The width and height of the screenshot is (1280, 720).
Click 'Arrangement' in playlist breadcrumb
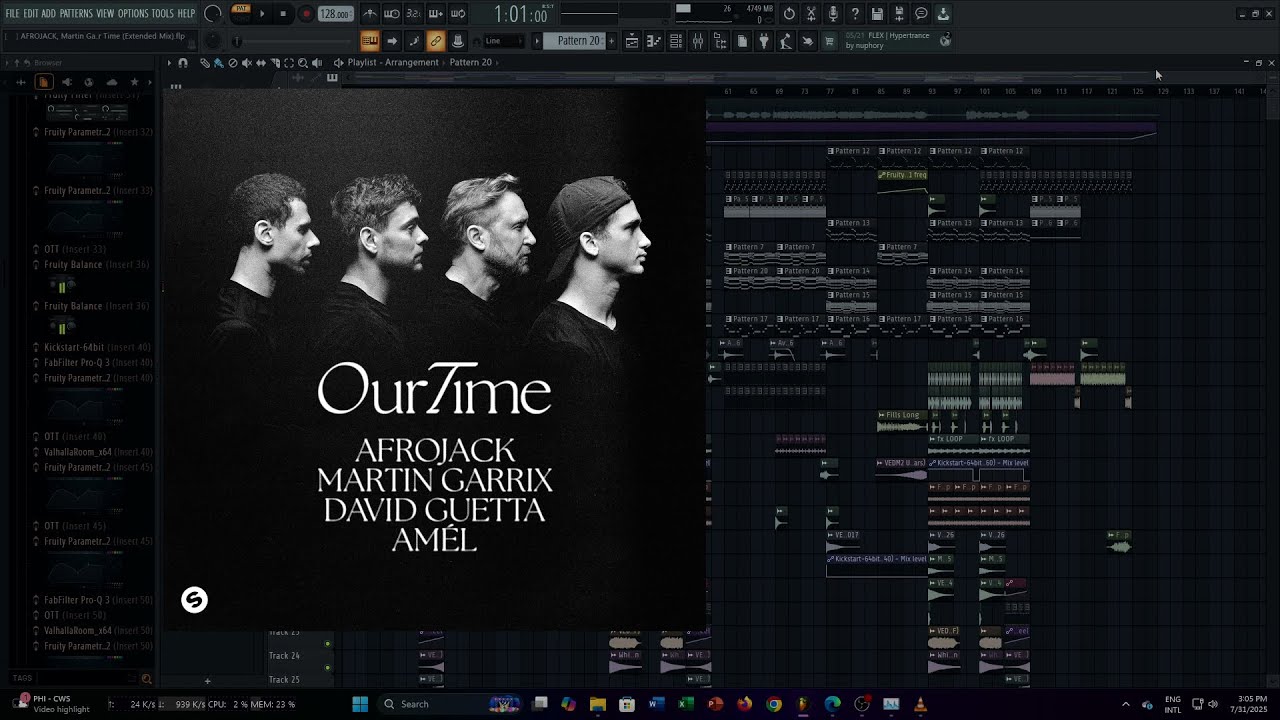click(413, 62)
